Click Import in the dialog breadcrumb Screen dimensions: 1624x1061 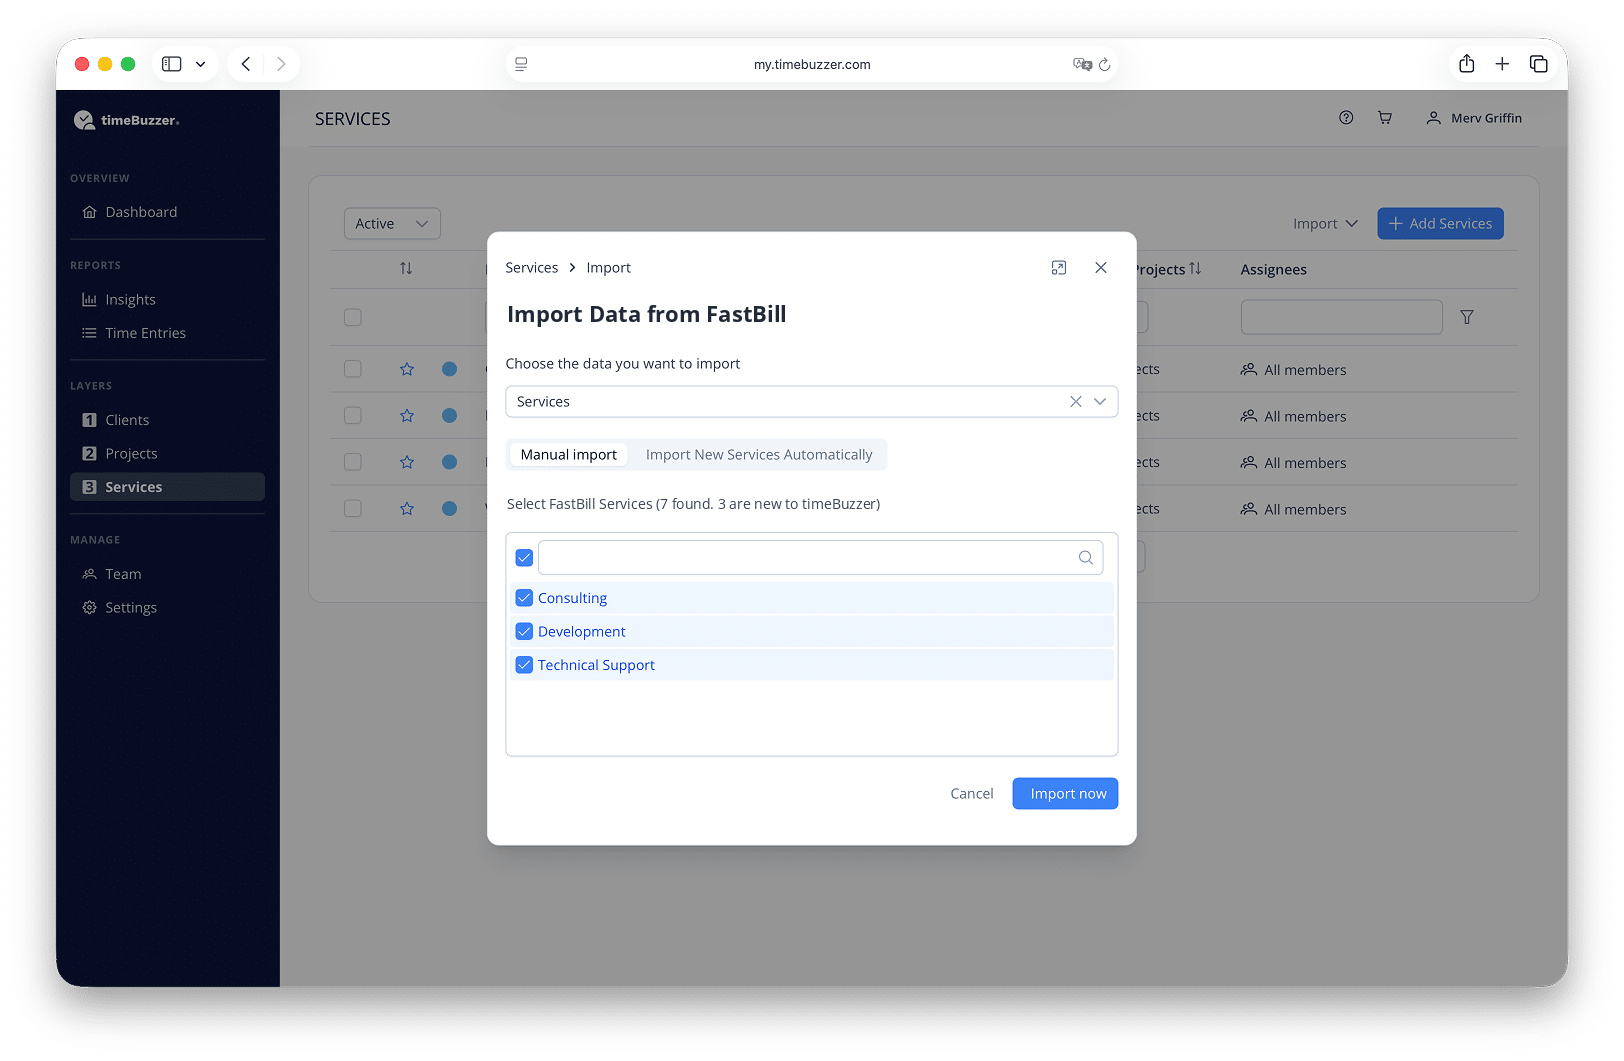click(x=609, y=268)
